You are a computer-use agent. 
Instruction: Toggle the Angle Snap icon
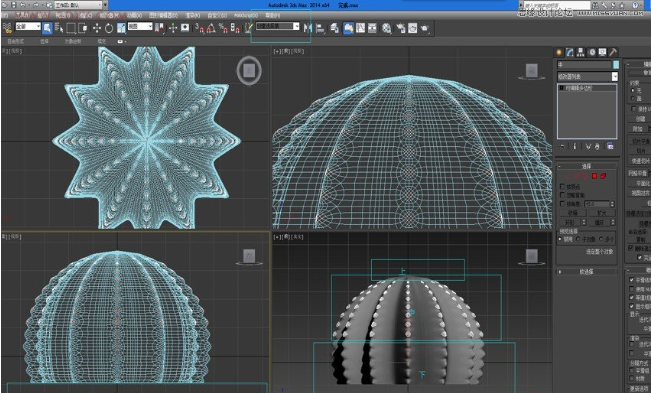pyautogui.click(x=211, y=28)
